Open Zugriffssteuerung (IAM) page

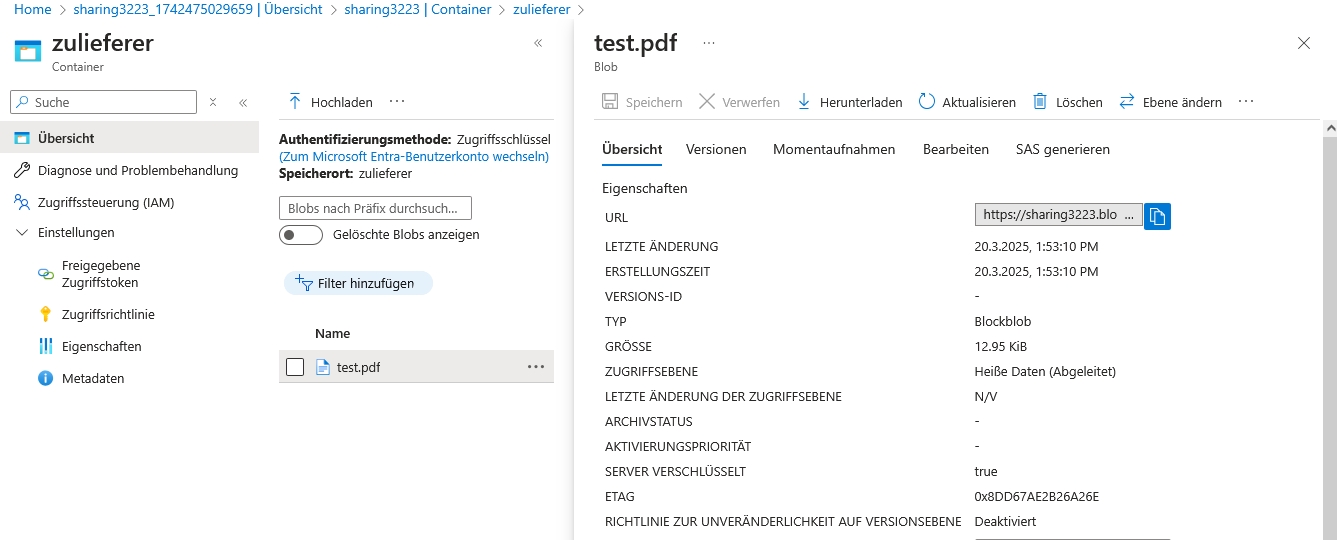[106, 203]
